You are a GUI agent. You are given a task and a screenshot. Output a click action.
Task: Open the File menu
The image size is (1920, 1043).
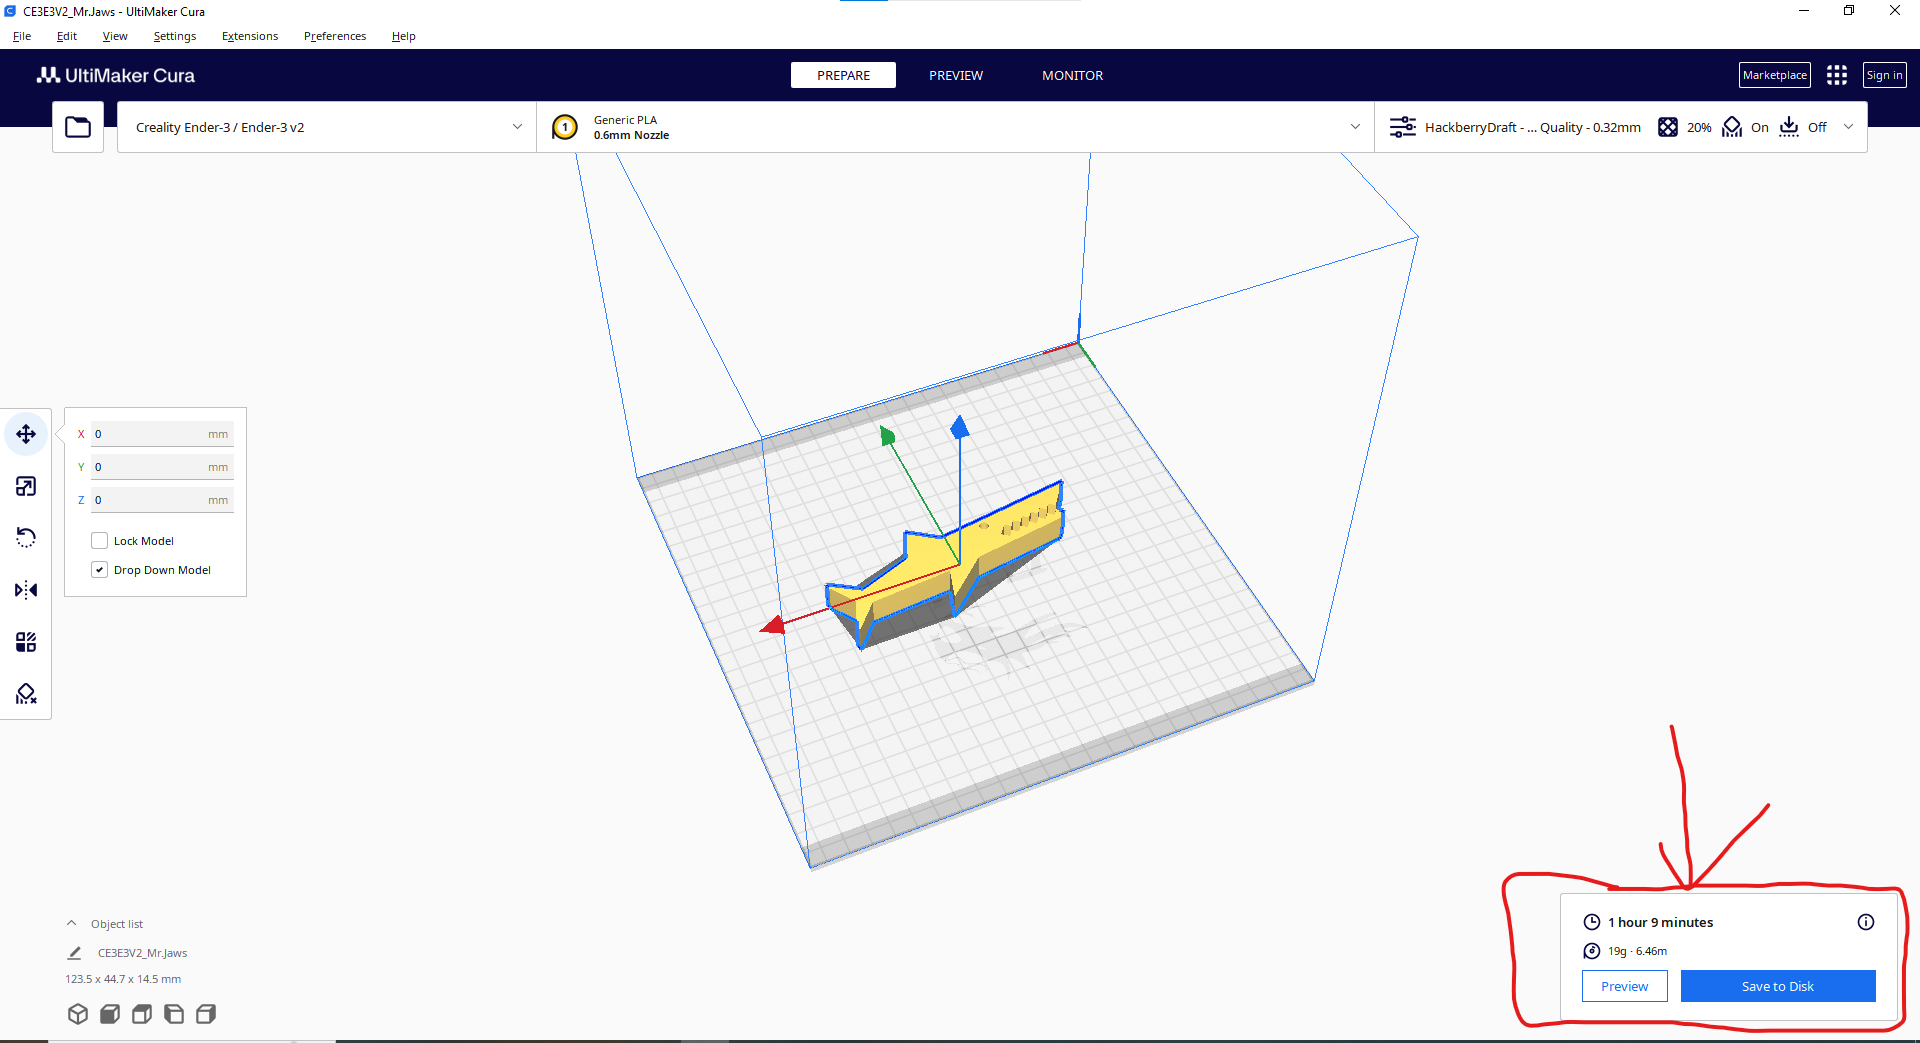click(x=22, y=36)
